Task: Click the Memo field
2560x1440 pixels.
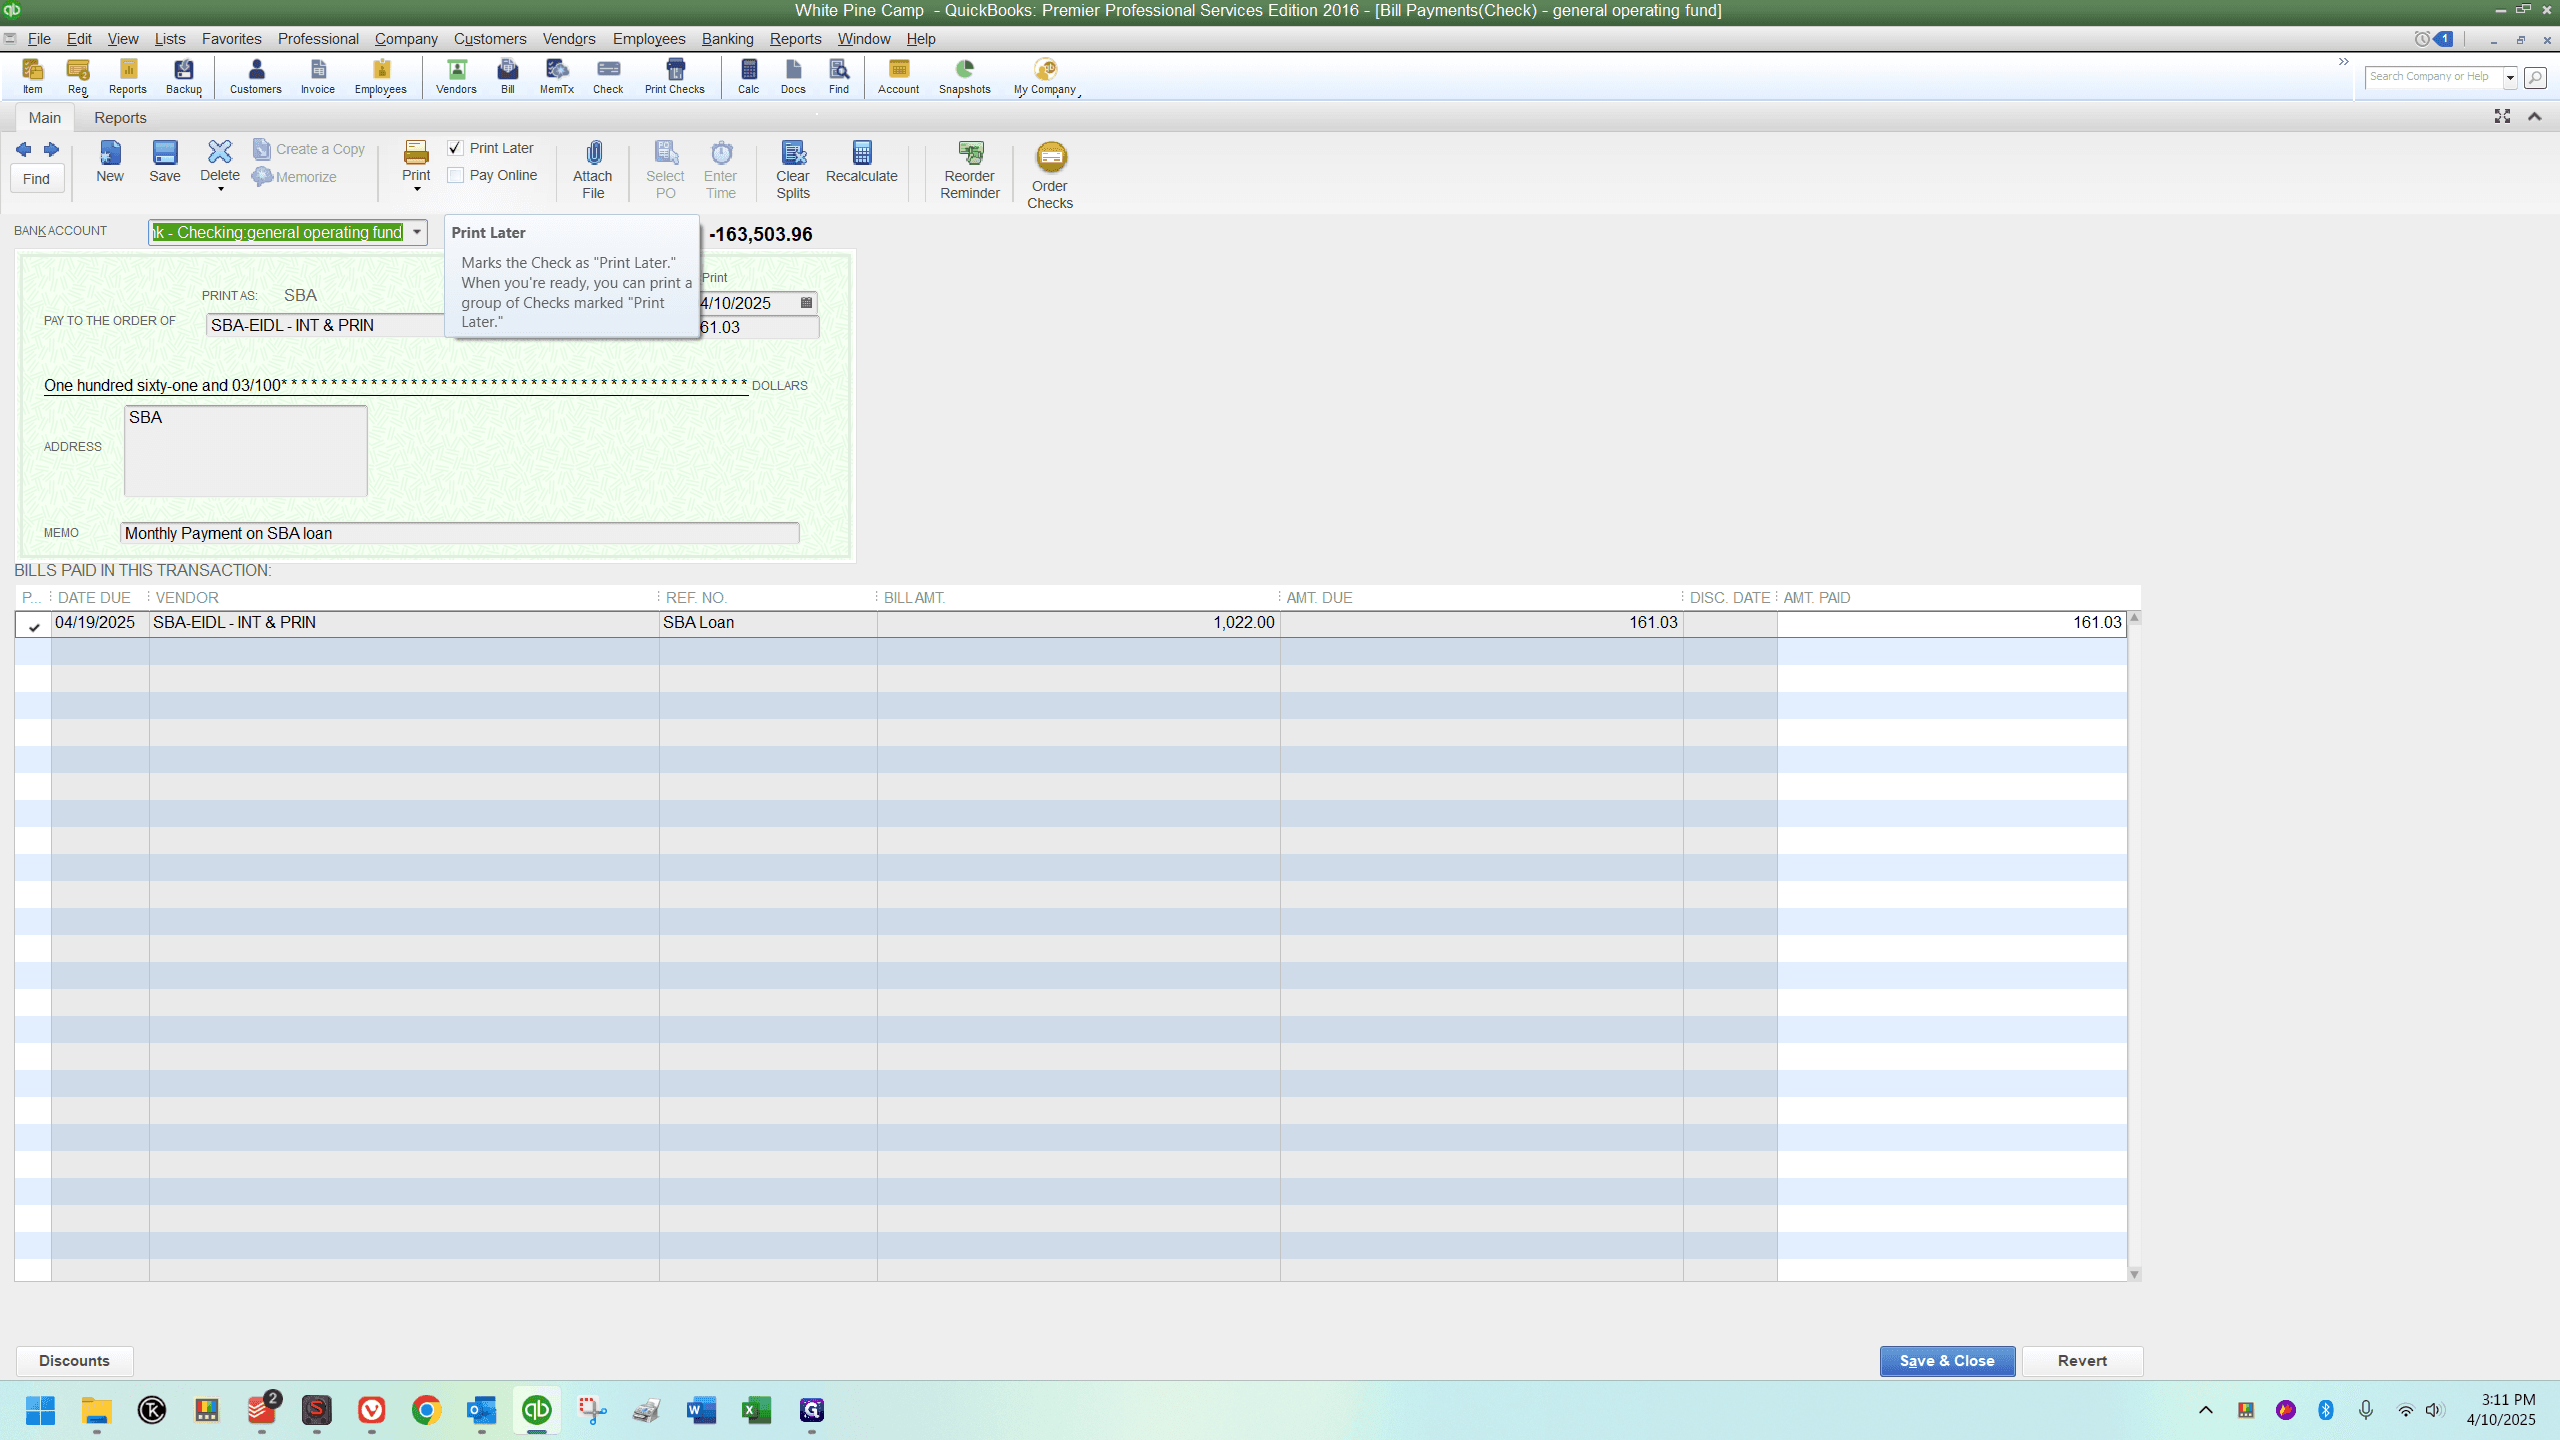Action: 460,533
